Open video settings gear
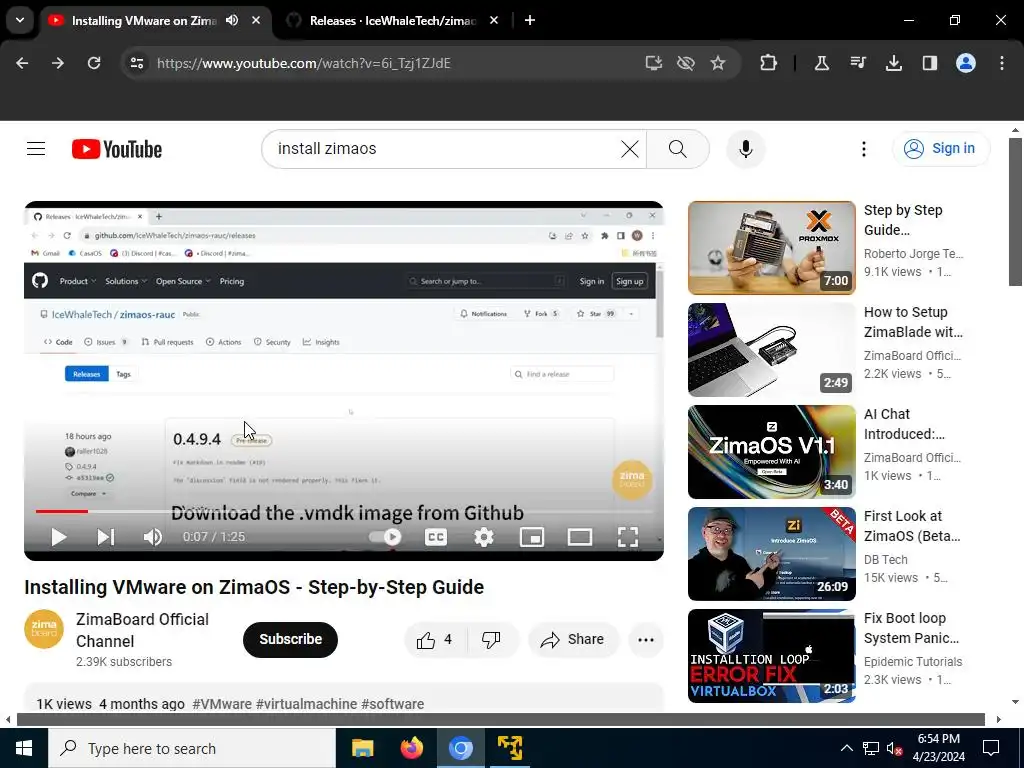 coord(484,537)
